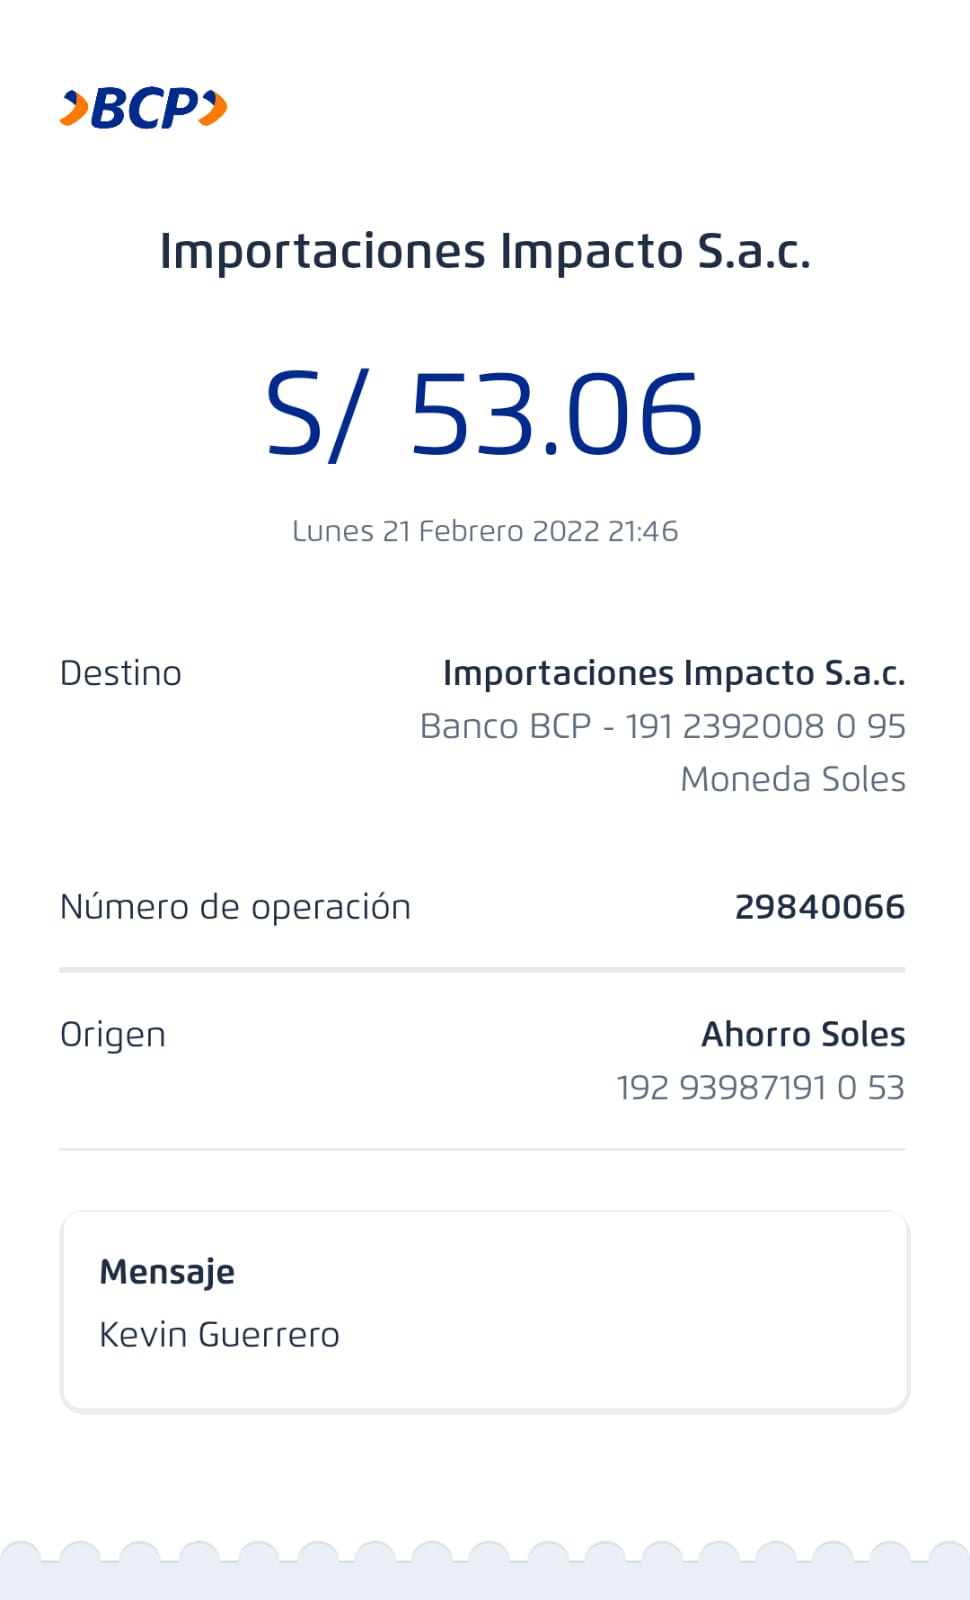Click the right orange chevron of the BCP logo
The width and height of the screenshot is (970, 1600).
click(213, 108)
